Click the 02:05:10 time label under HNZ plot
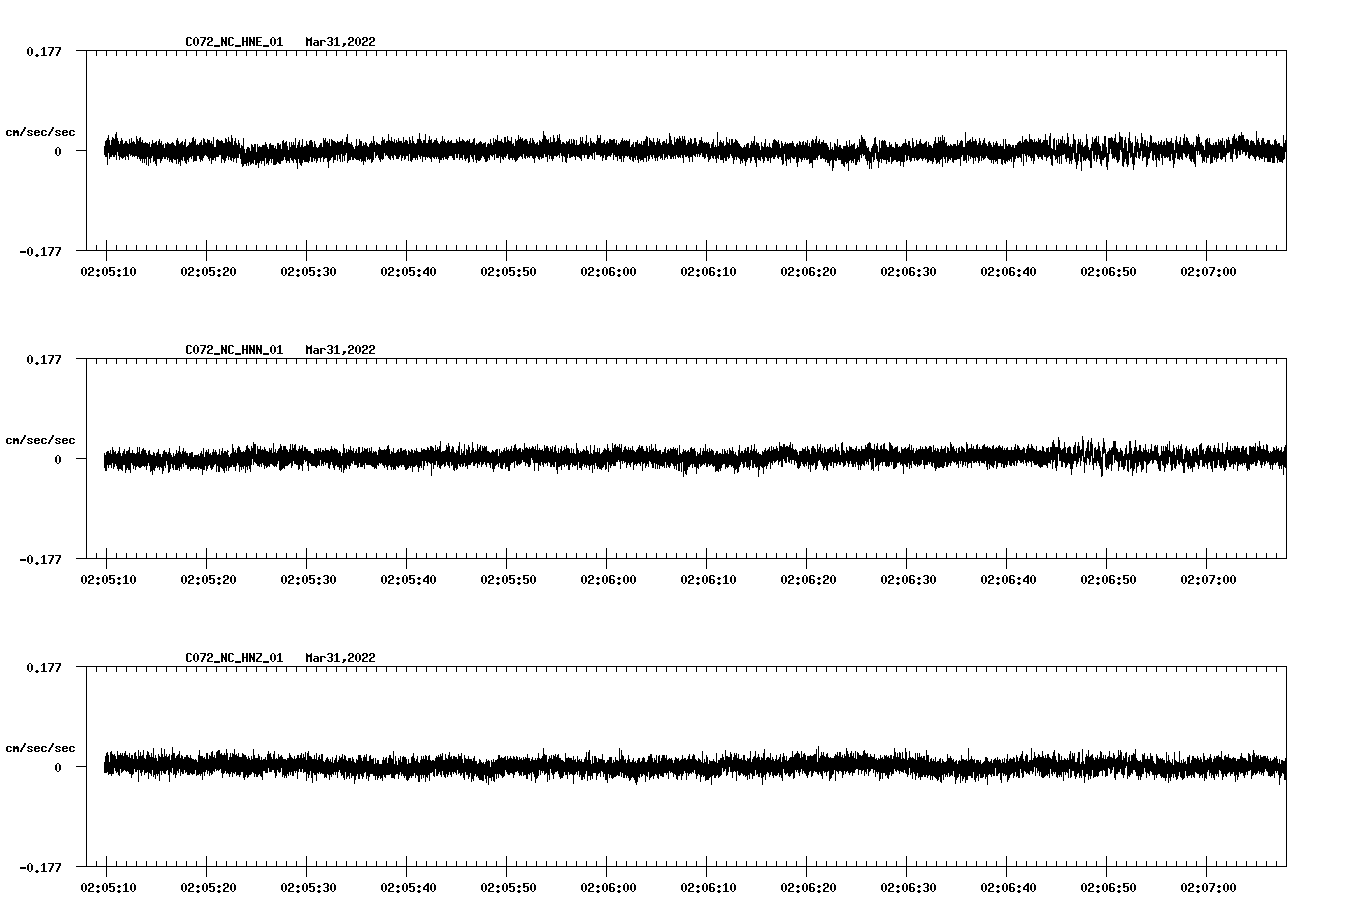This screenshot has height=924, width=1358. [109, 887]
